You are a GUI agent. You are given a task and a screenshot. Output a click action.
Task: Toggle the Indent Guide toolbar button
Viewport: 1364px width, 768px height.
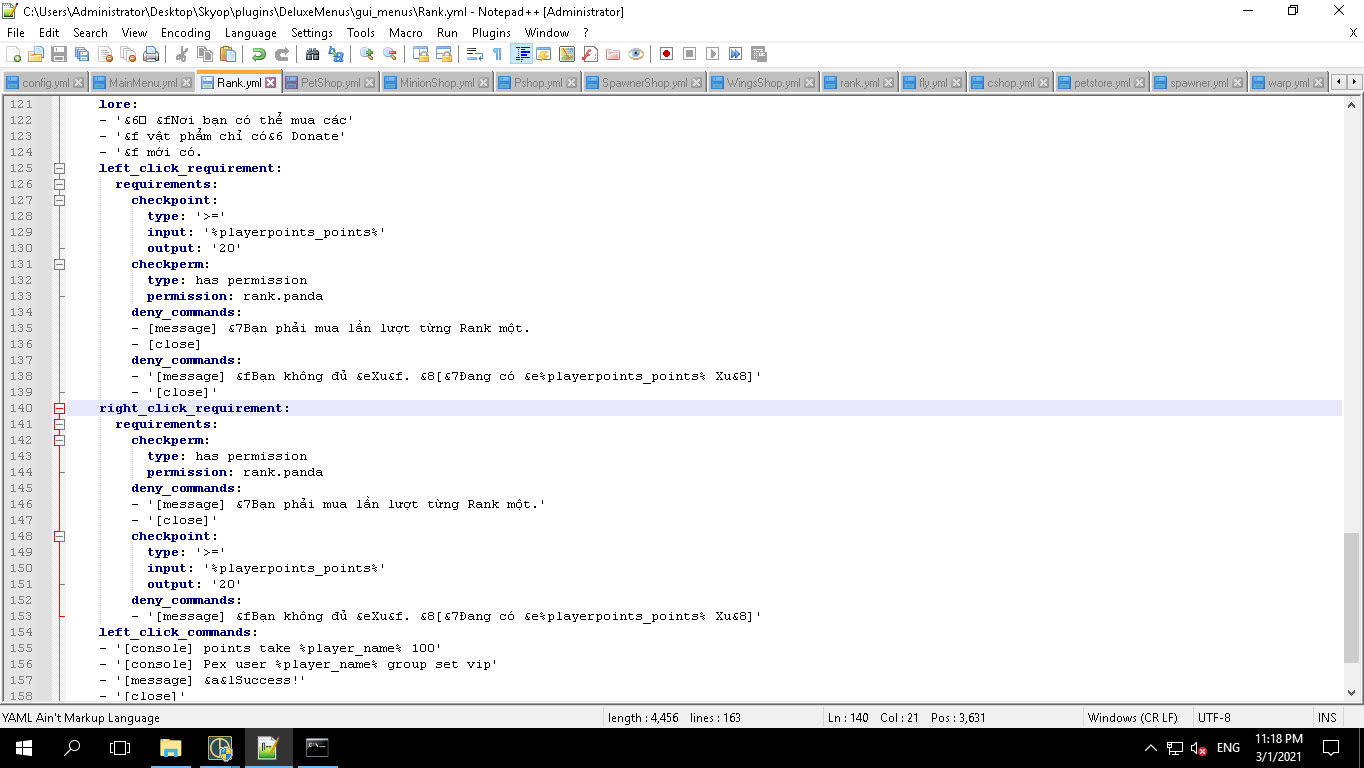click(521, 54)
